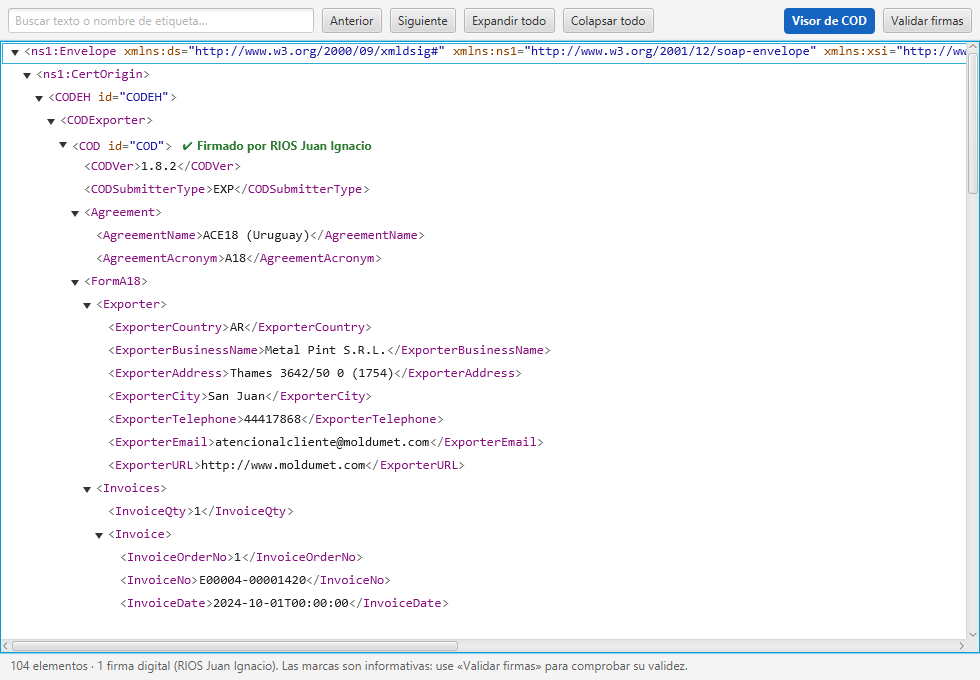980x680 pixels.
Task: Focus the search text or tag field
Action: point(161,21)
